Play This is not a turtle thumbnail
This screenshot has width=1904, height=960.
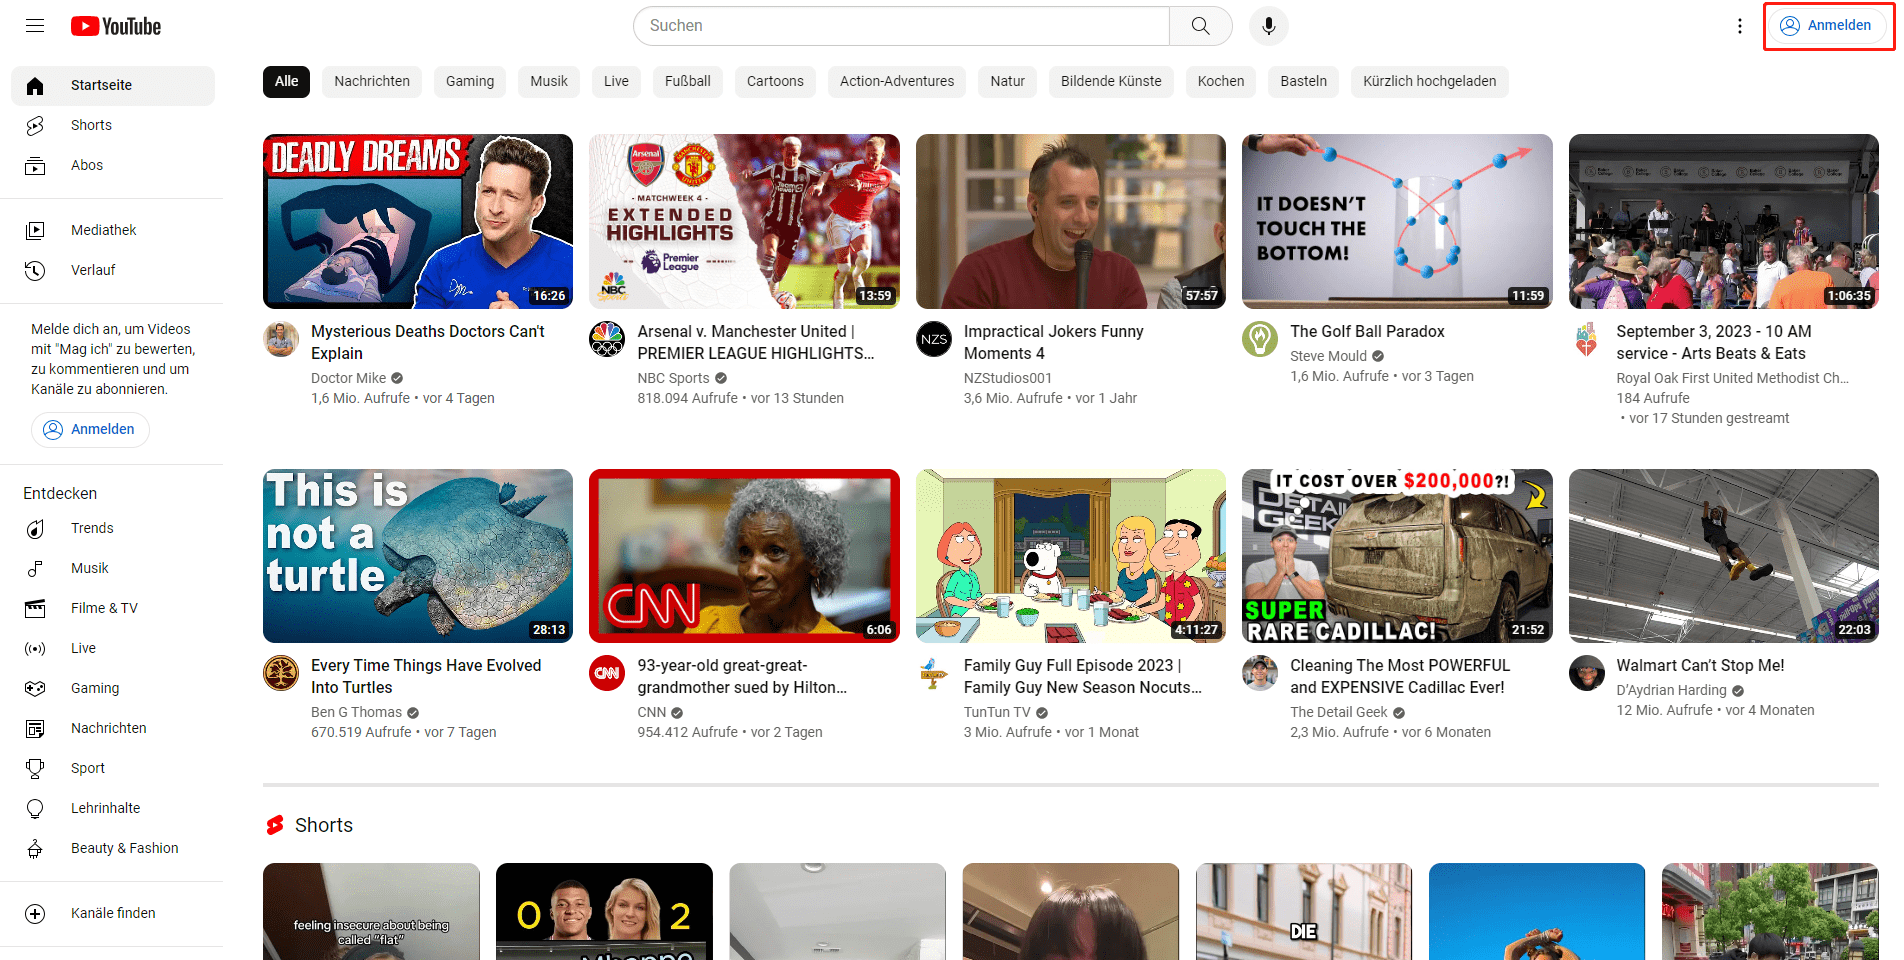coord(418,556)
